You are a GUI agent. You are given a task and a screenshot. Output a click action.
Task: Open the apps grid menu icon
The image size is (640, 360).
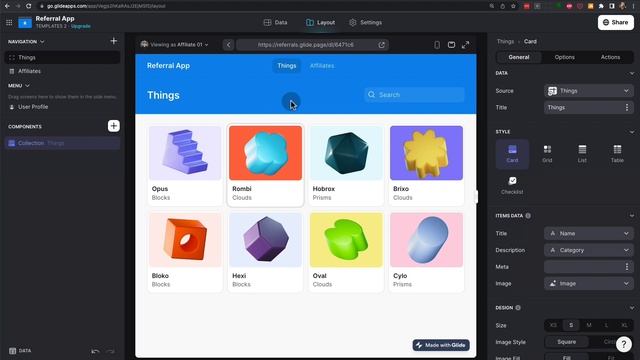pos(9,22)
